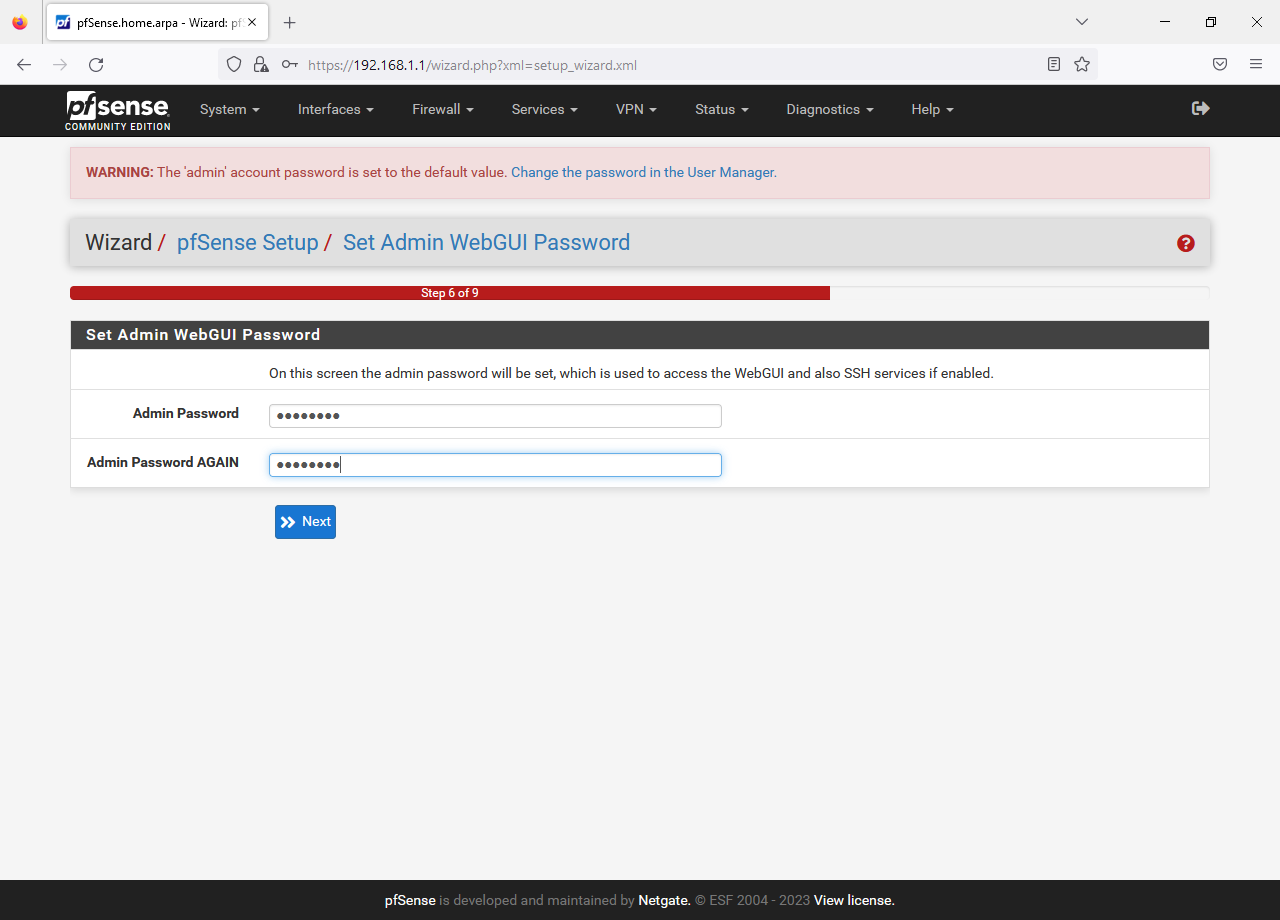1280x920 pixels.
Task: Click the pfSense Community Edition logo
Action: [x=118, y=110]
